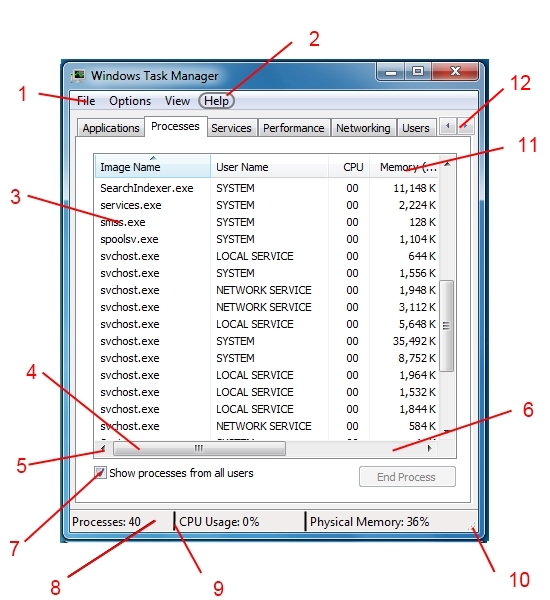550x600 pixels.
Task: Minimize the Task Manager window
Action: 391,72
